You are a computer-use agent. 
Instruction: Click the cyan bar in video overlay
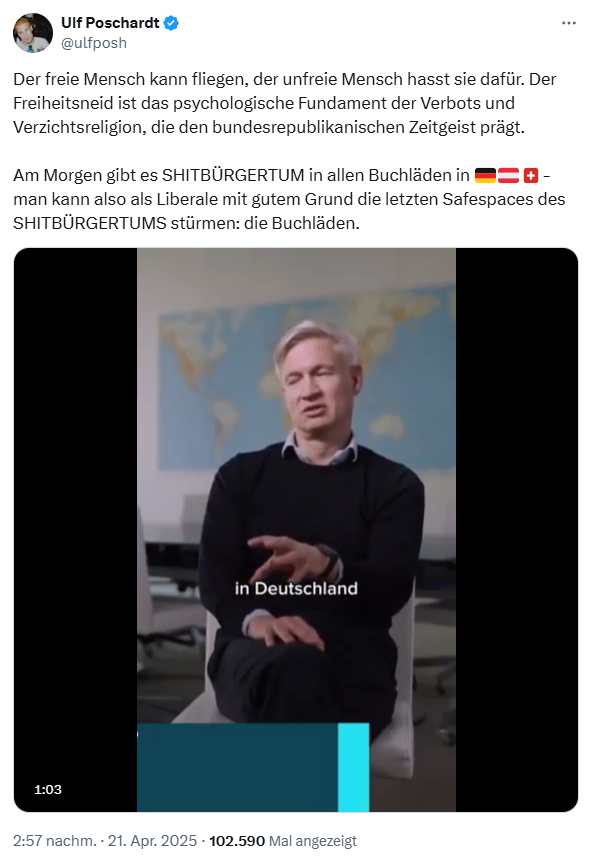point(353,767)
